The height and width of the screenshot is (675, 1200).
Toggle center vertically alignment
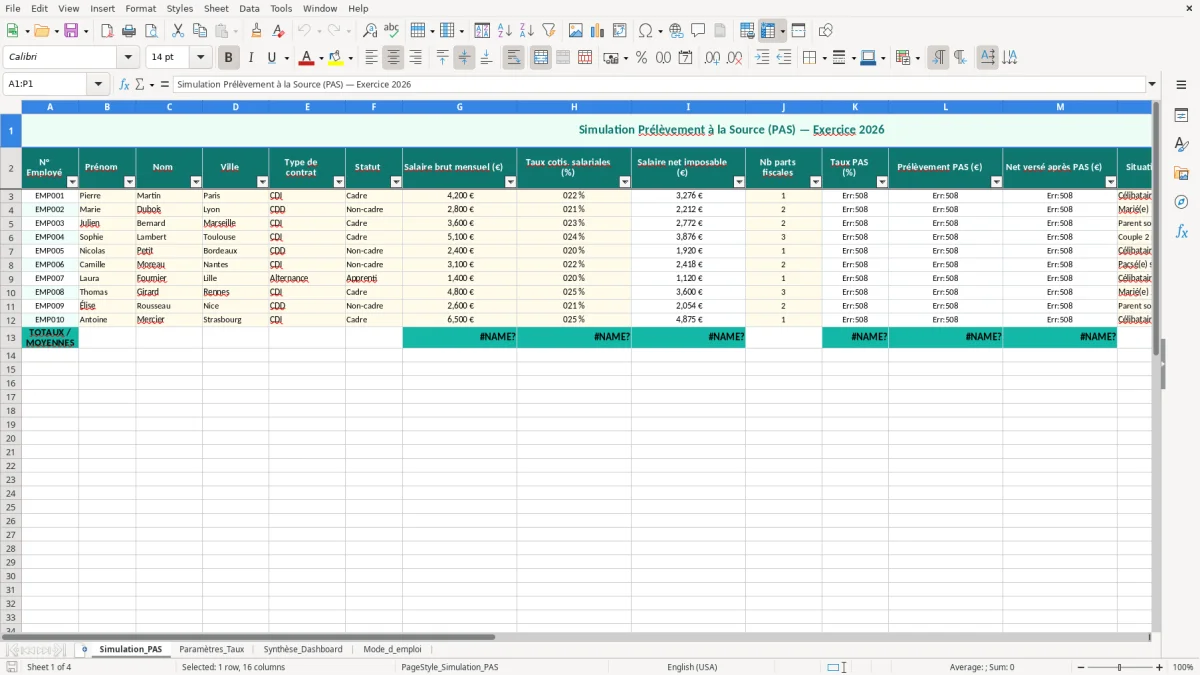[464, 58]
